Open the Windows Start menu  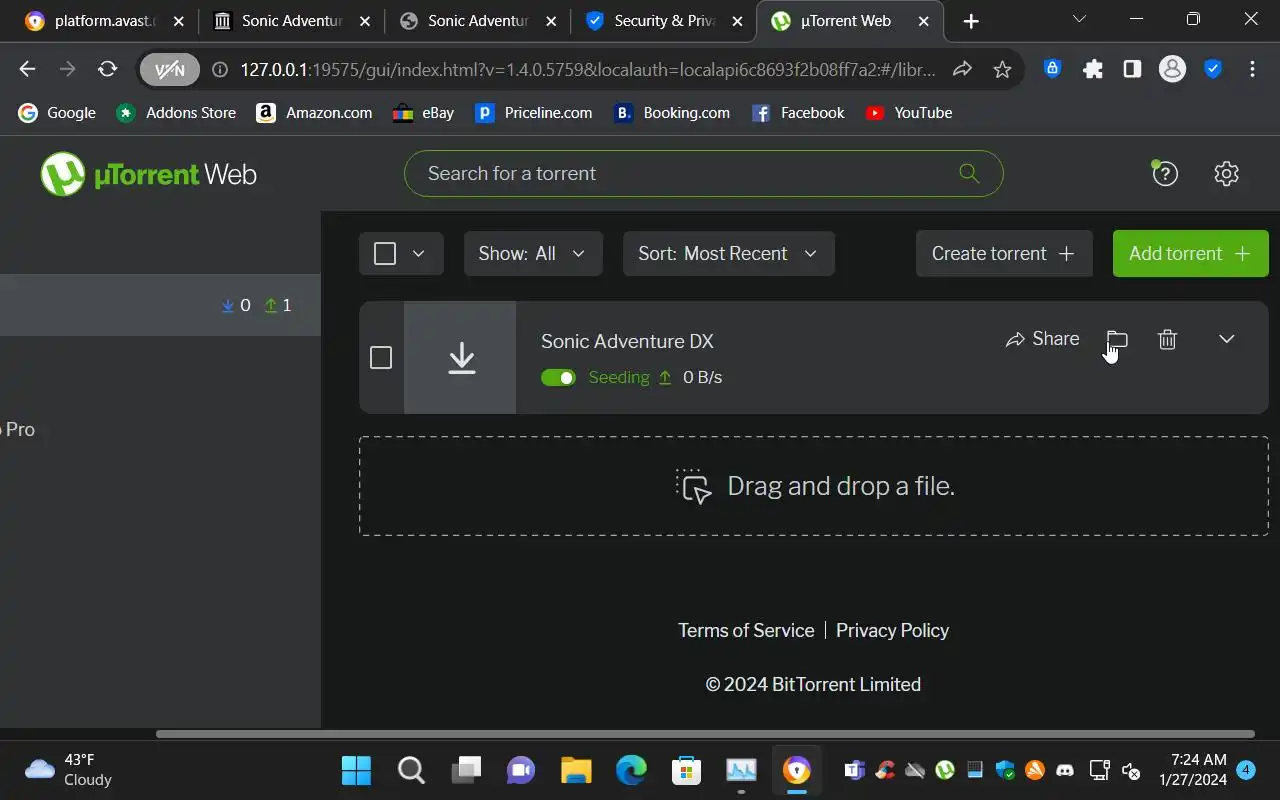coord(356,770)
